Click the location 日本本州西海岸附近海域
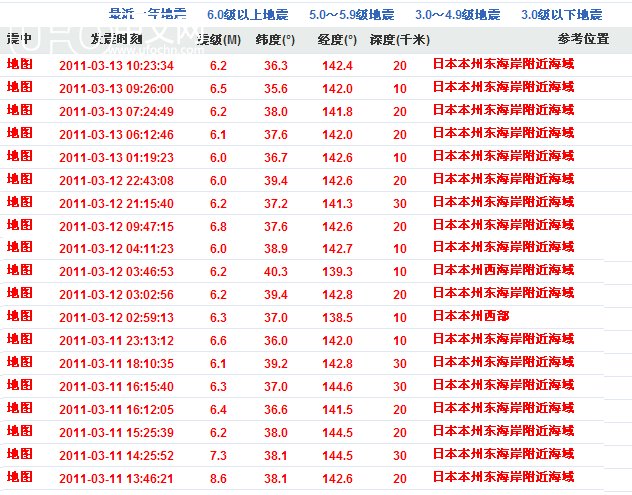The width and height of the screenshot is (632, 495). pyautogui.click(x=503, y=270)
